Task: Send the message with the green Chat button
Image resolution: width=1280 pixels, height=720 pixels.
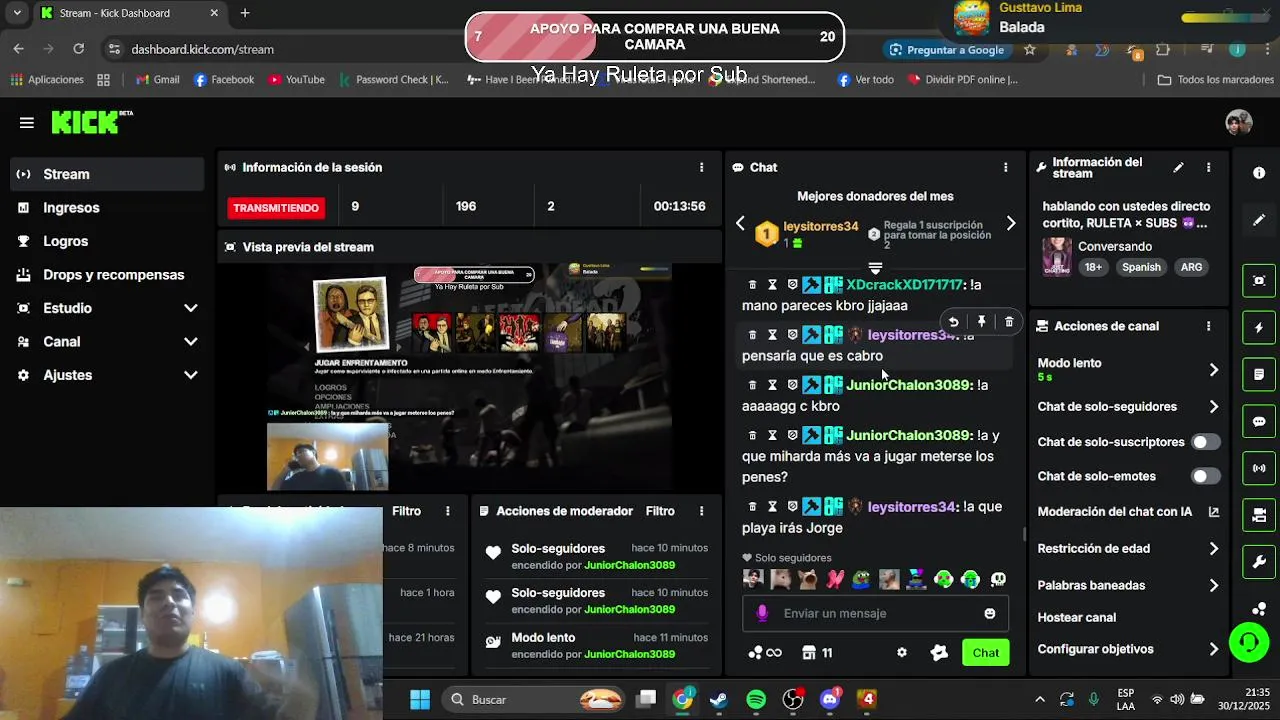Action: point(985,652)
